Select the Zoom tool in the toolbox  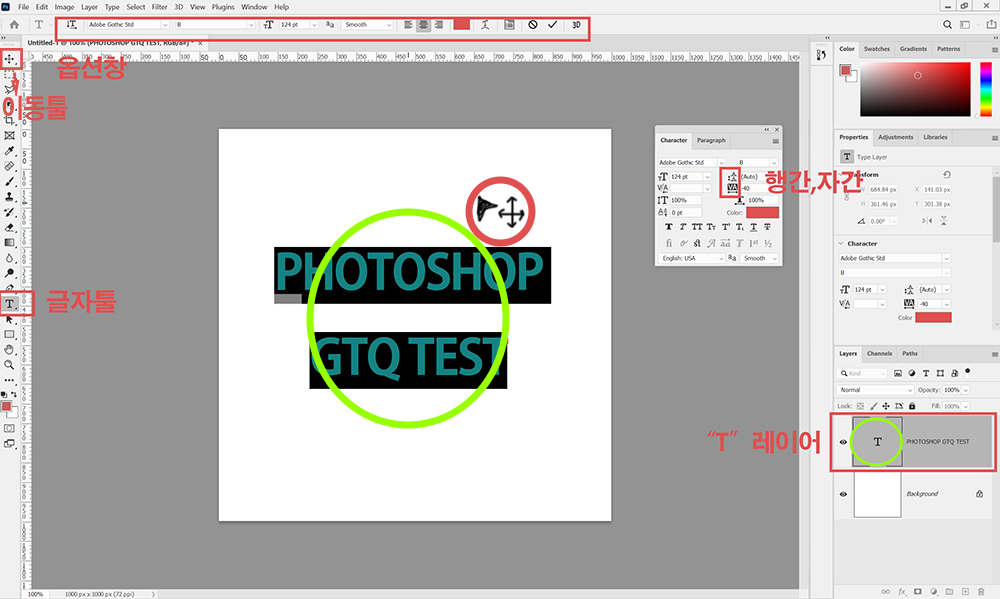[x=9, y=365]
